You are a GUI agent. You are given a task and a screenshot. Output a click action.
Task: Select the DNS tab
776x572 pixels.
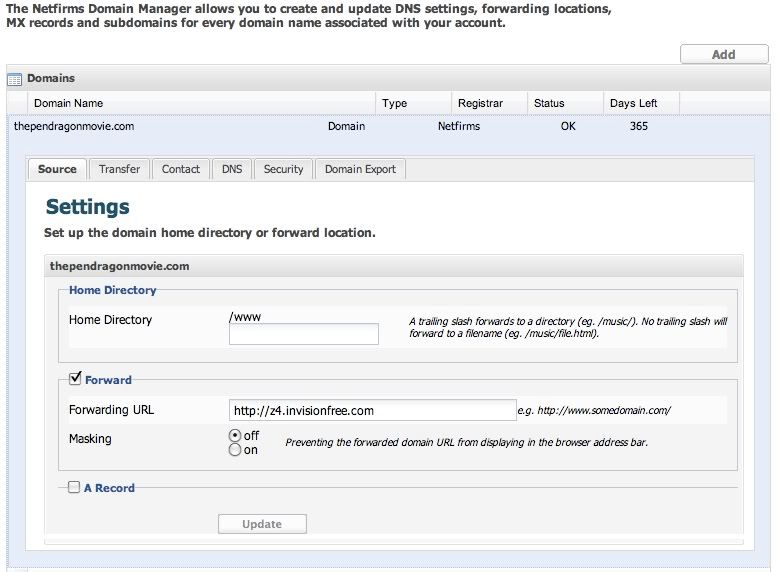pos(232,169)
